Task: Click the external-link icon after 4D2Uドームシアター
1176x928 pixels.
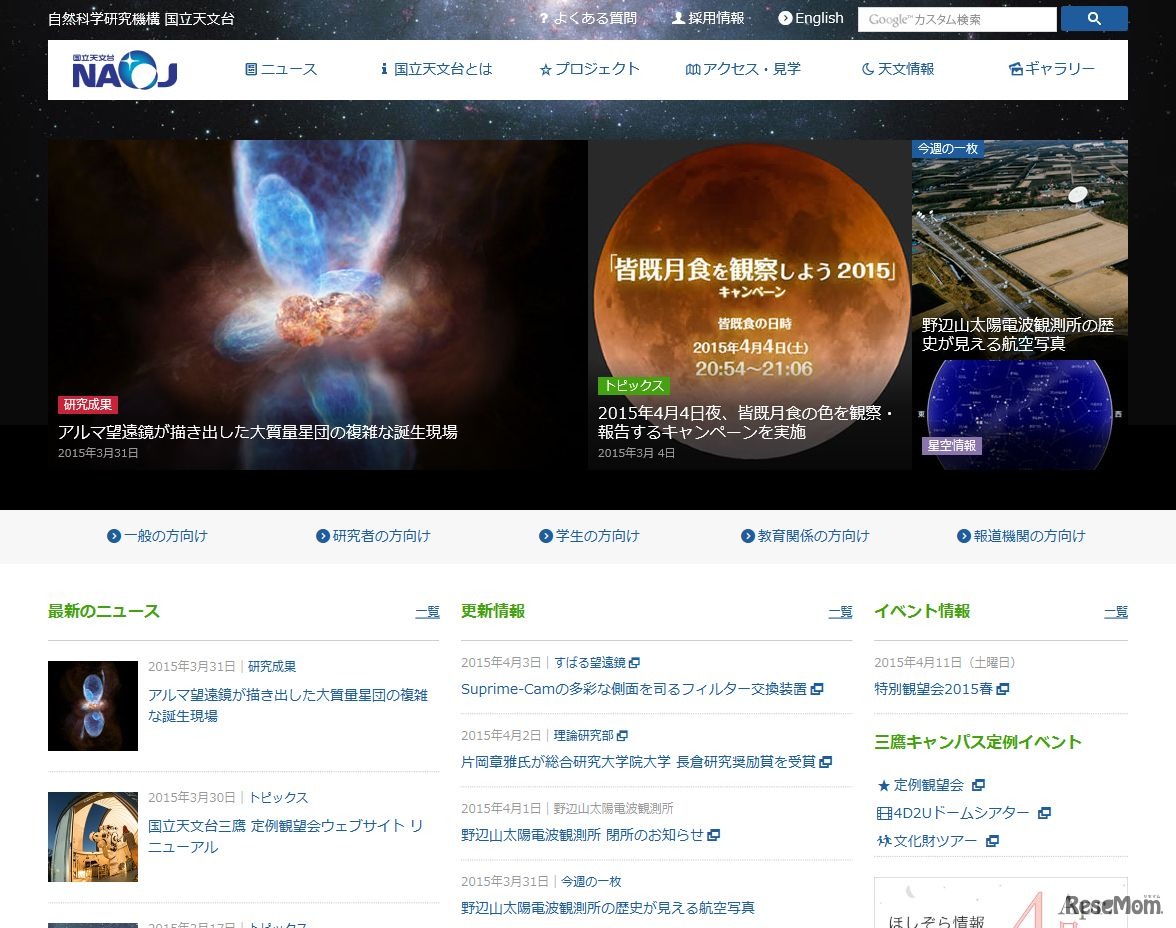Action: pyautogui.click(x=1044, y=813)
